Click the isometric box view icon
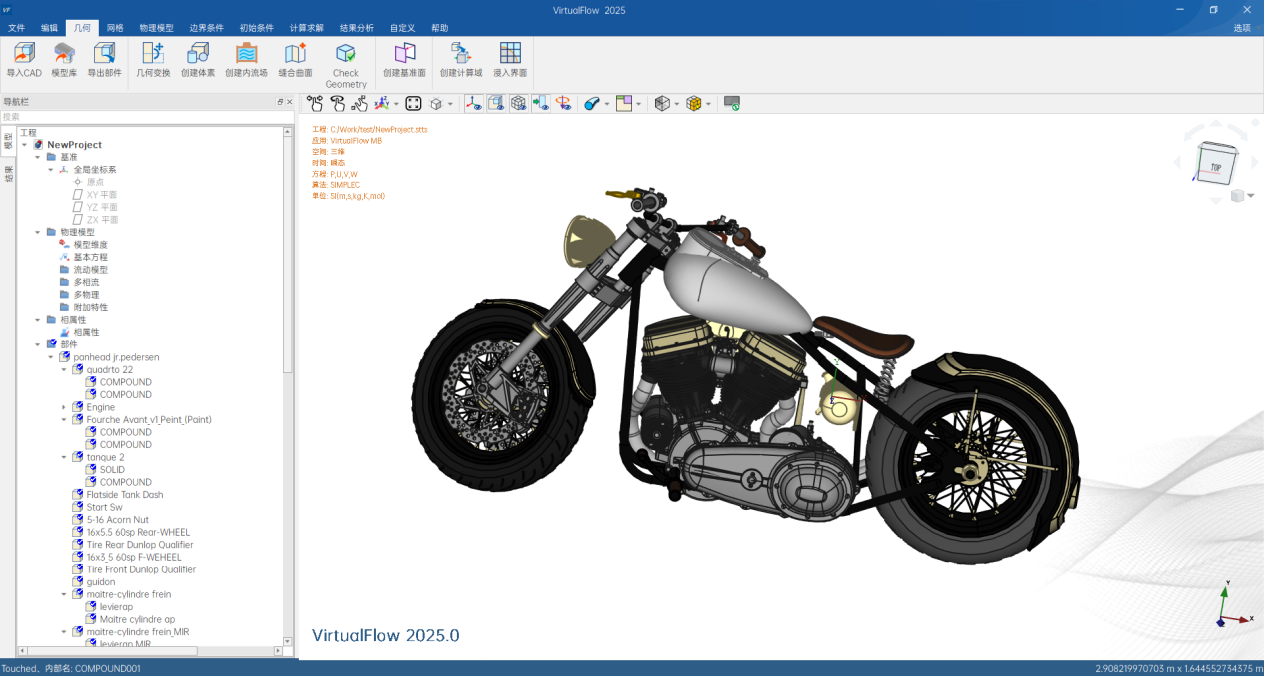 [436, 103]
